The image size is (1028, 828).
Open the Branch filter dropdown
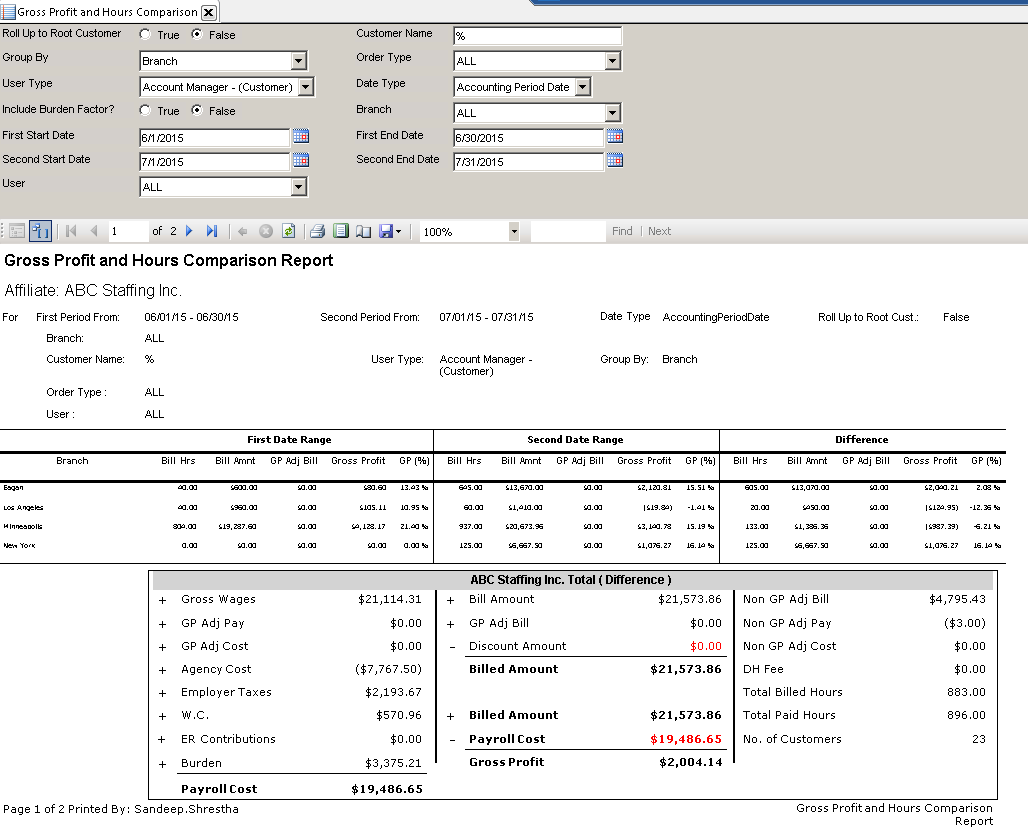pos(612,113)
